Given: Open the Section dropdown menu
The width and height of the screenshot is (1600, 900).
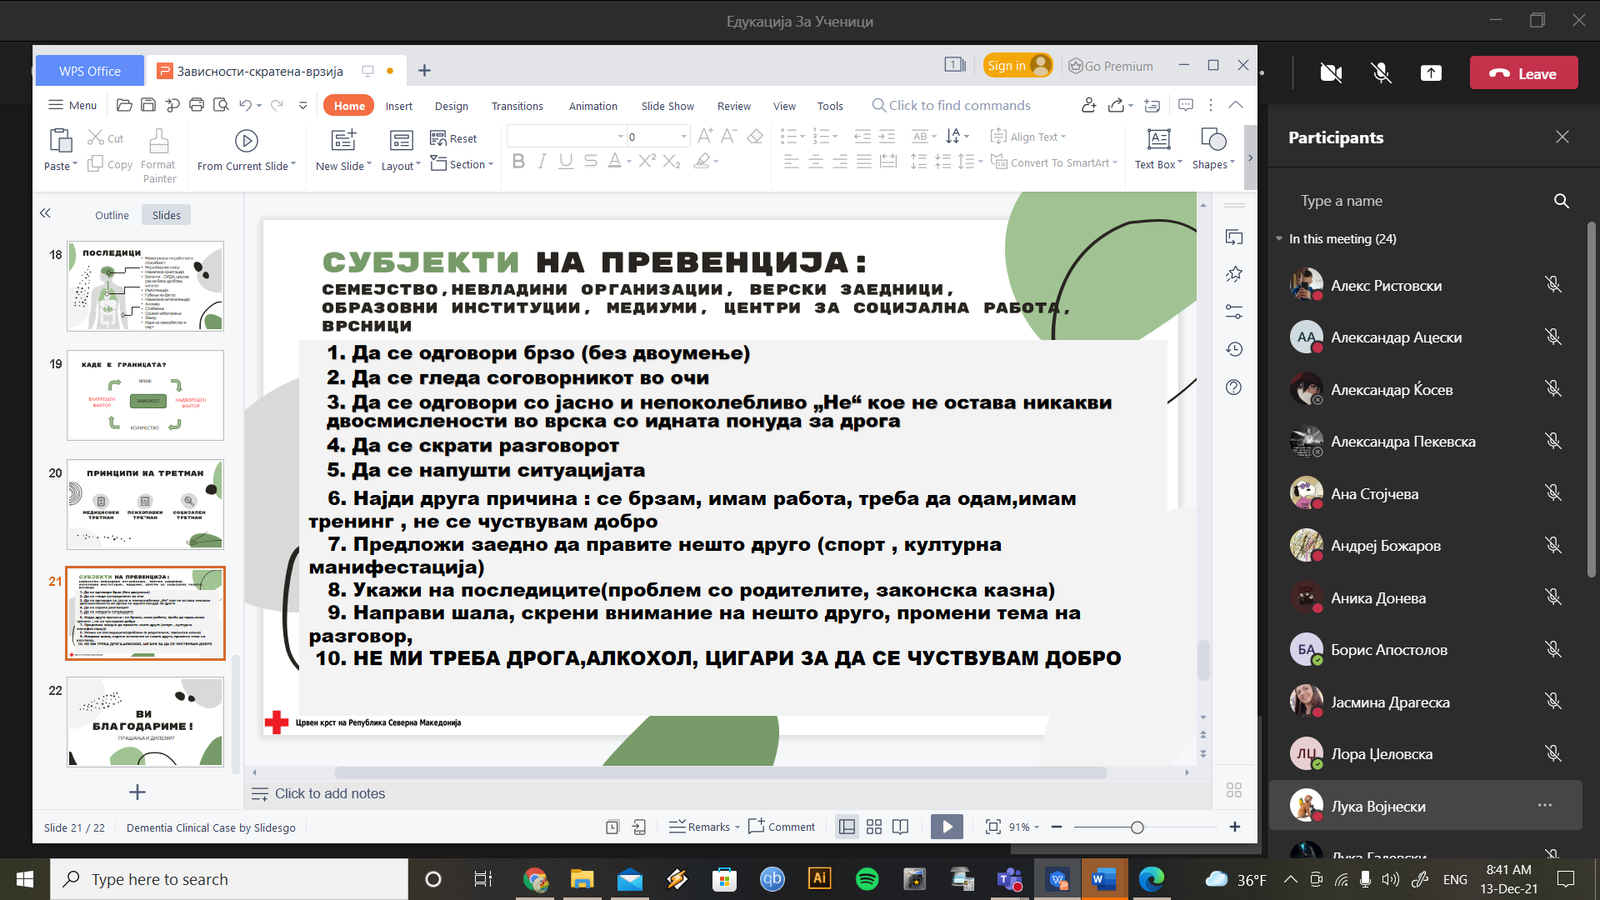Looking at the screenshot, I should click(x=462, y=164).
